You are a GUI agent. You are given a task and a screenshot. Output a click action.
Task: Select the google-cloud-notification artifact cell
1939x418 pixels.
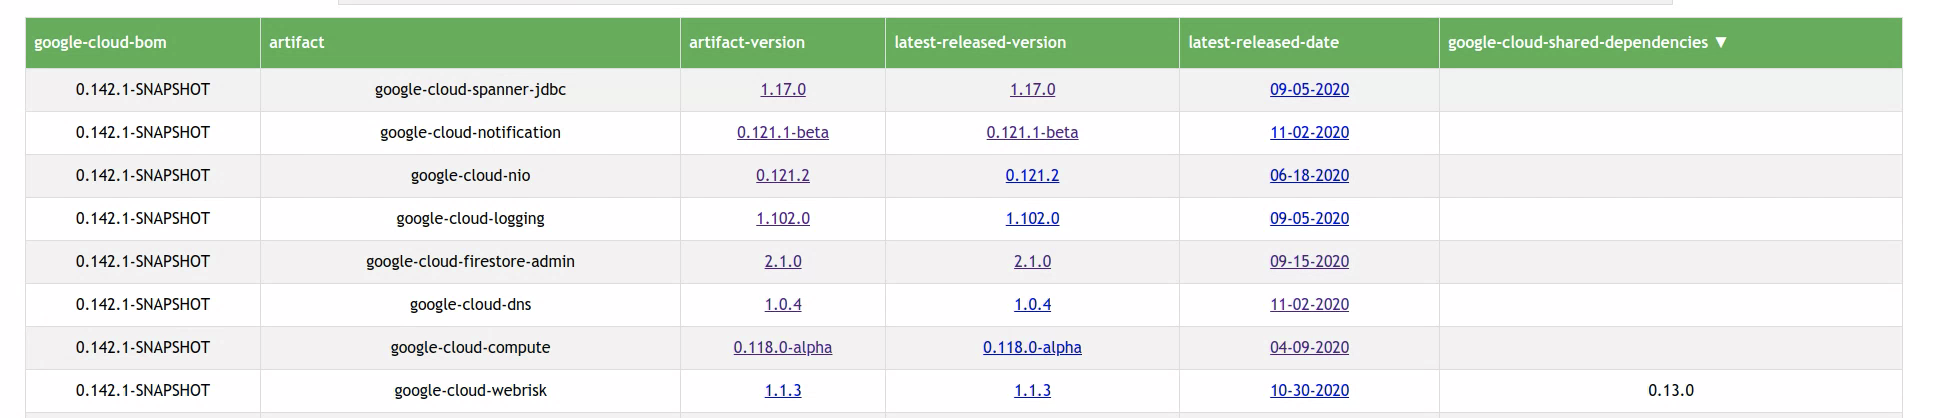coord(470,132)
